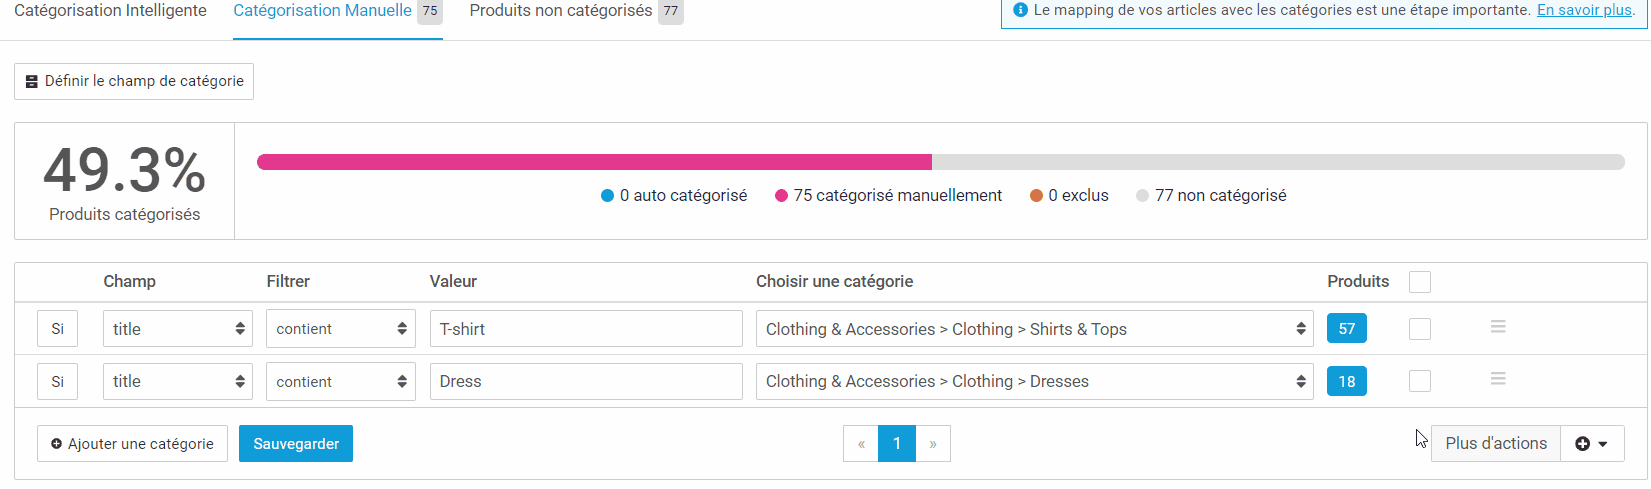Check the box for the Dress rule

tap(1420, 381)
